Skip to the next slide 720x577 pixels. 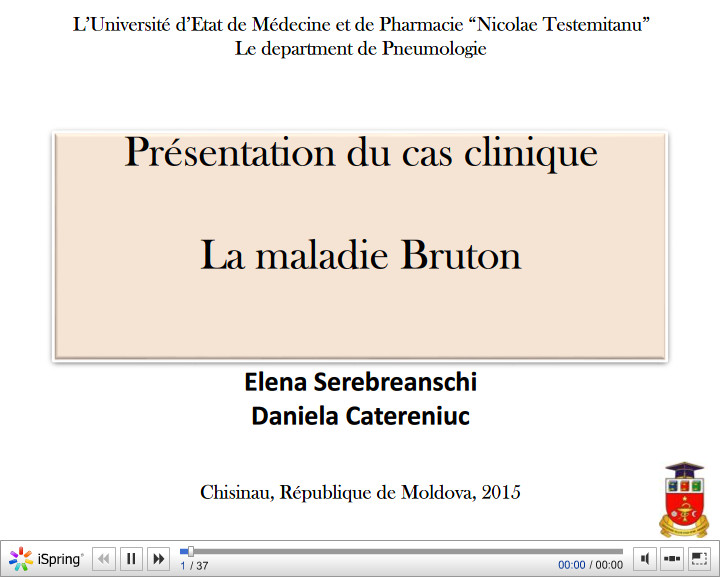[158, 559]
